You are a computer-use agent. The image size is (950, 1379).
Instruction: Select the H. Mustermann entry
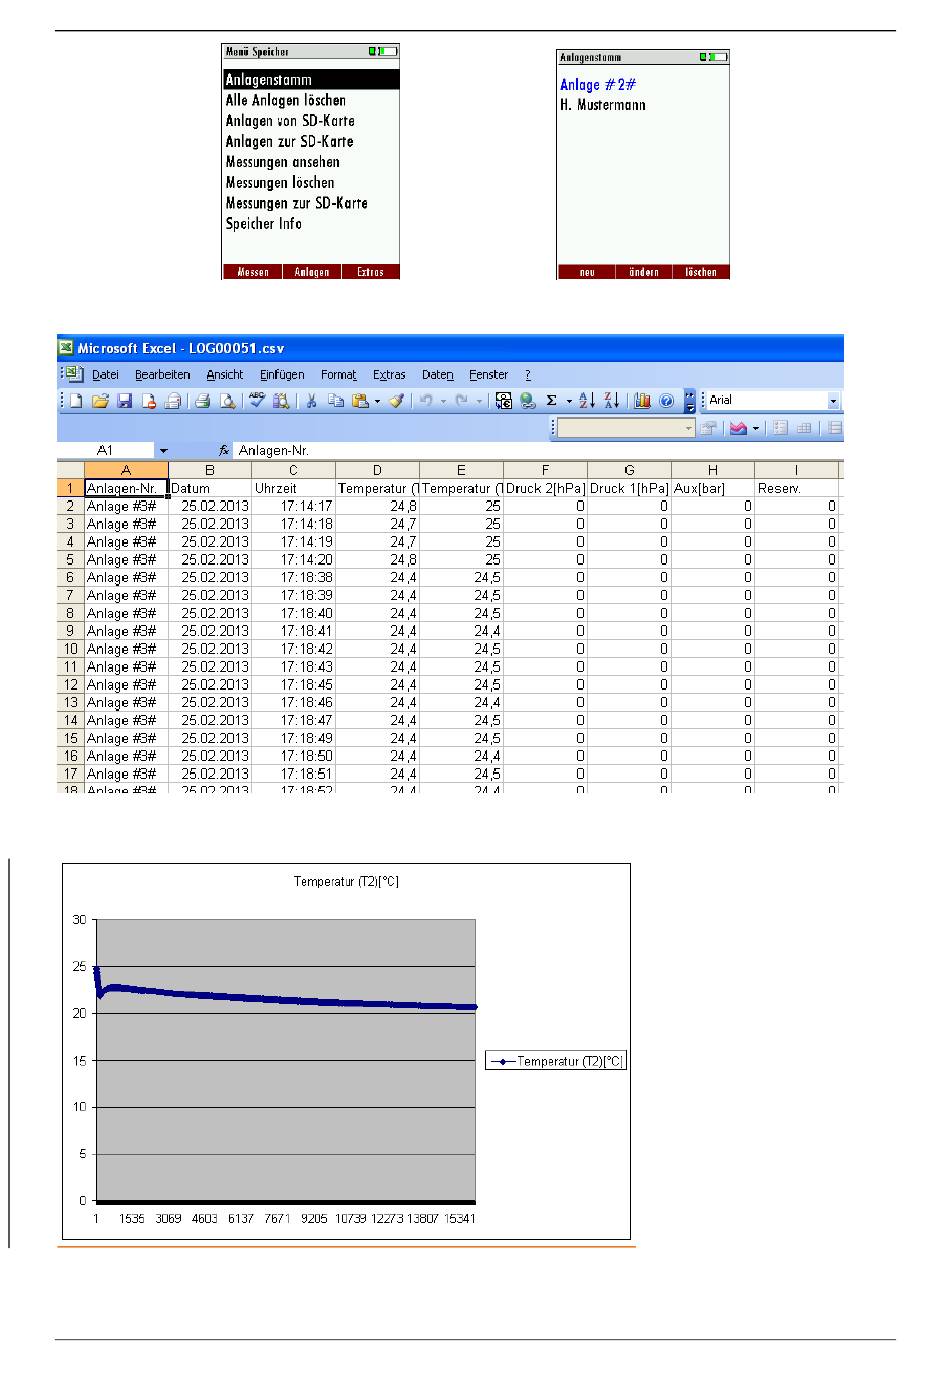602,105
